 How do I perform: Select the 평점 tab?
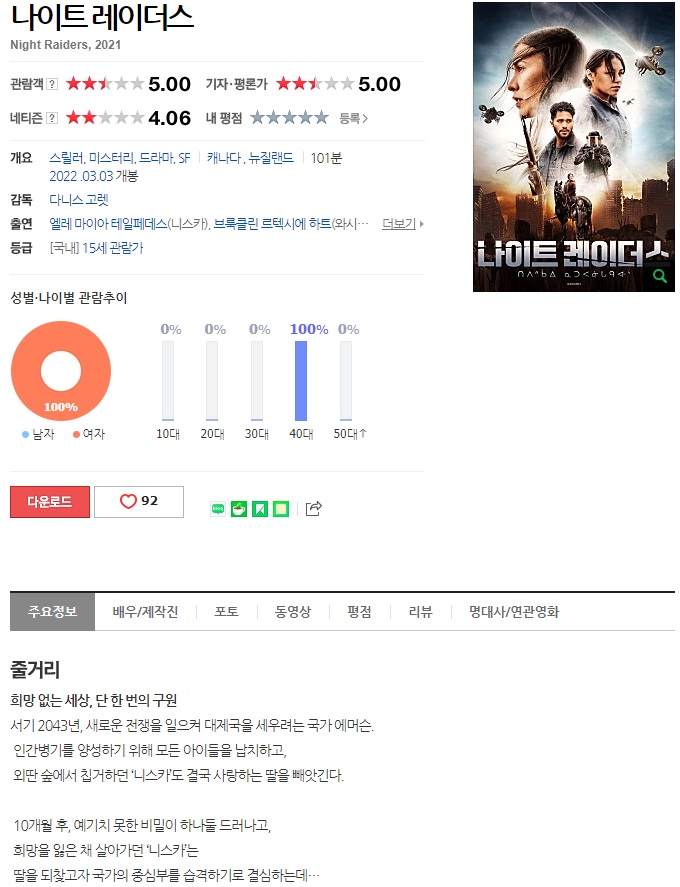tap(359, 612)
